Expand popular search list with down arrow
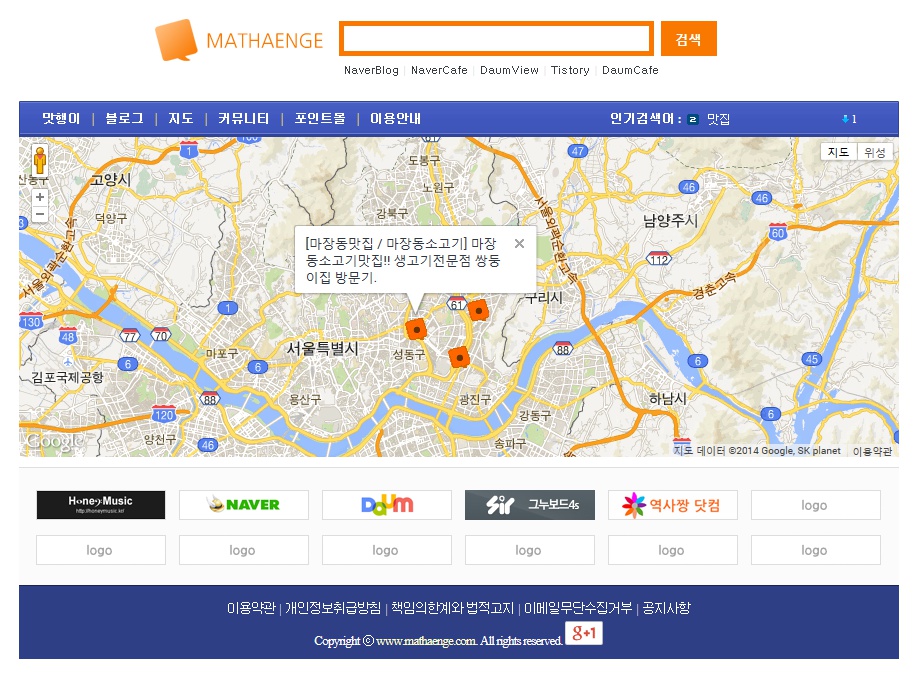This screenshot has height=696, width=919. coord(848,119)
